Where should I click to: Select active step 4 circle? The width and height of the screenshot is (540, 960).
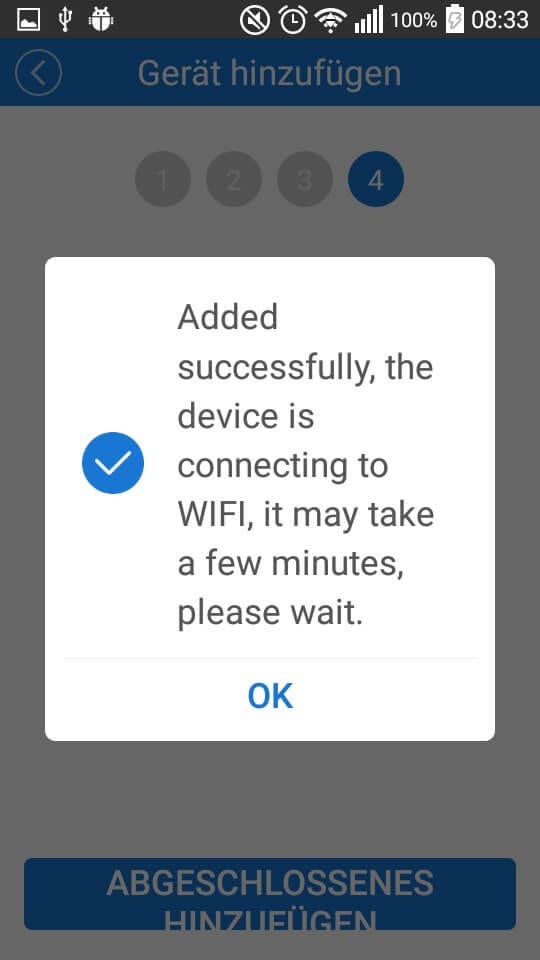[376, 179]
